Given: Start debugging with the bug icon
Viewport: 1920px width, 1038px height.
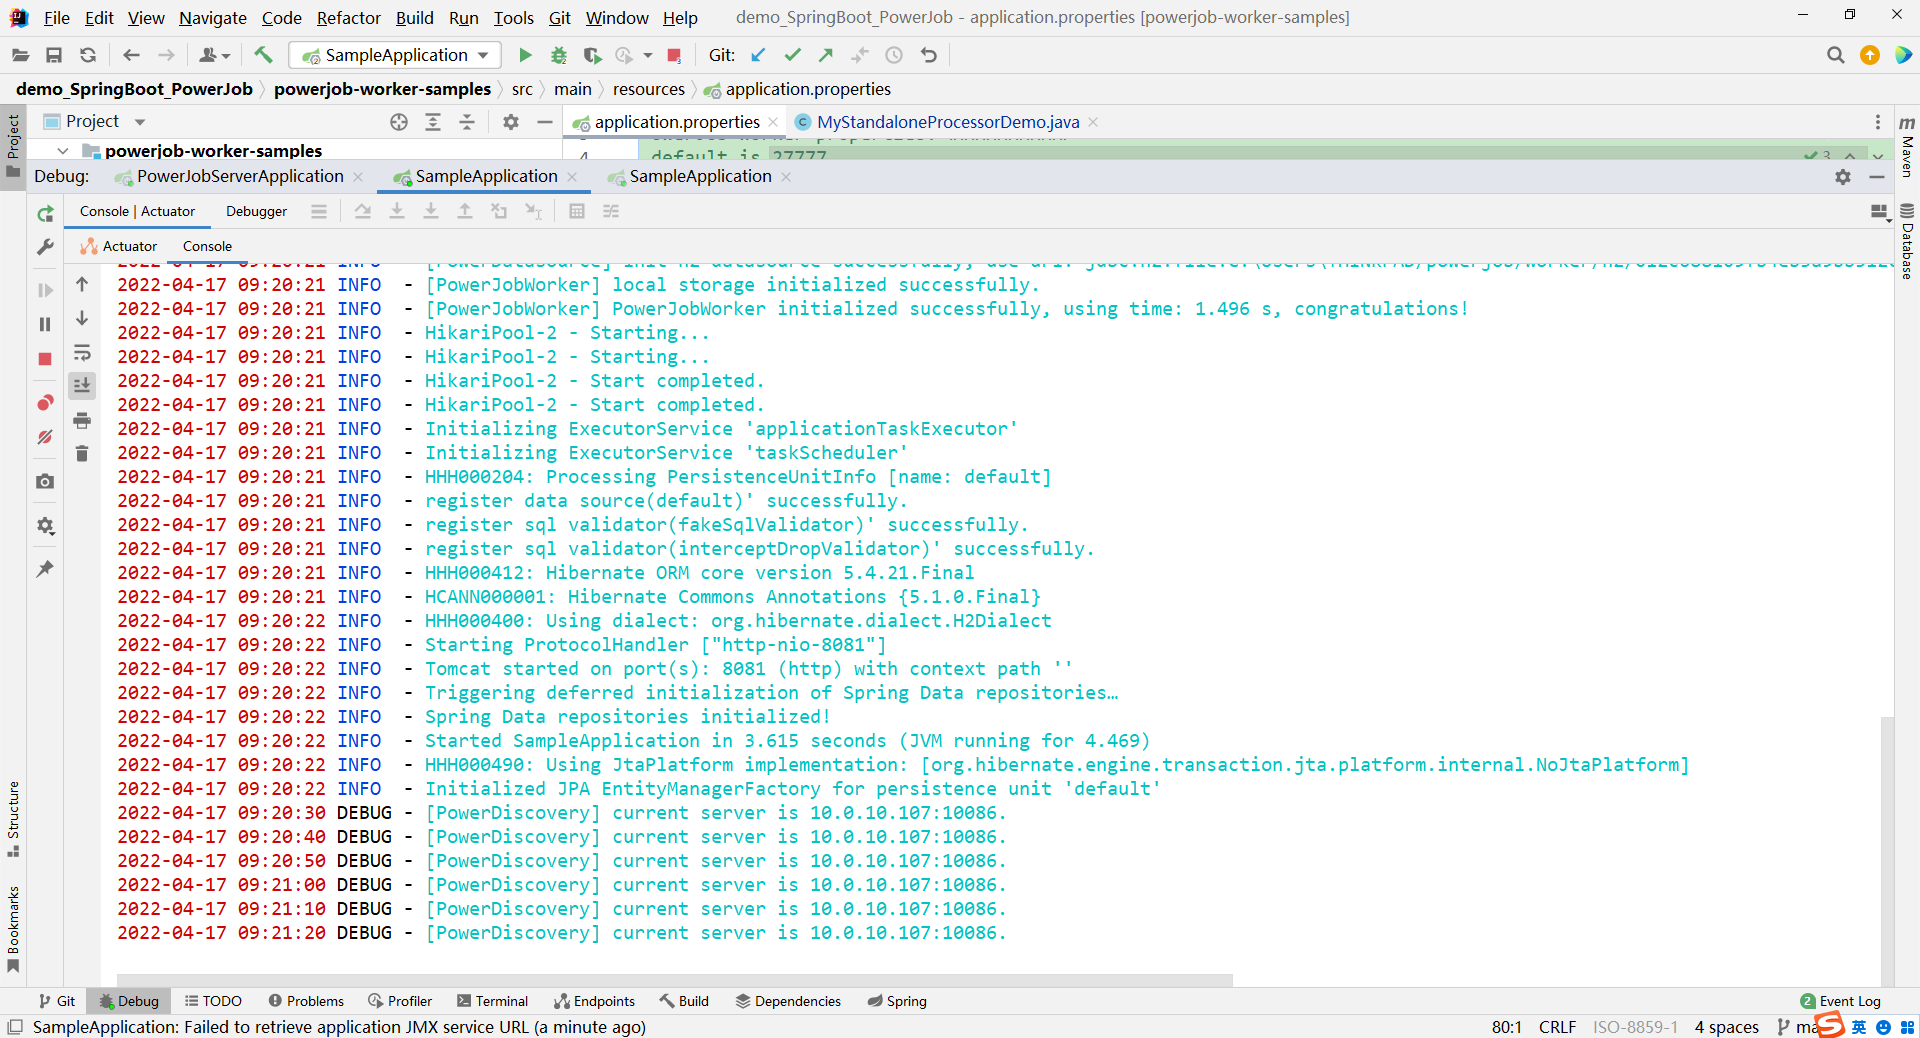Looking at the screenshot, I should [x=559, y=55].
